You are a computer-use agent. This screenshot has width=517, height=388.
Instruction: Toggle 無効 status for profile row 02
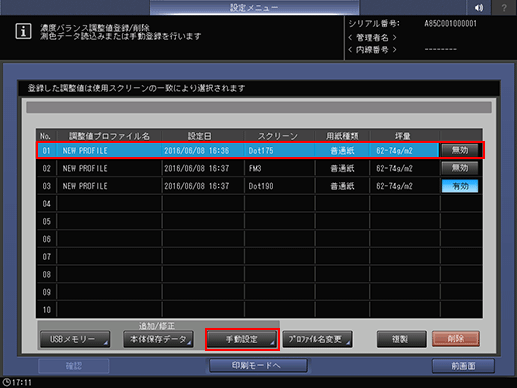click(460, 168)
